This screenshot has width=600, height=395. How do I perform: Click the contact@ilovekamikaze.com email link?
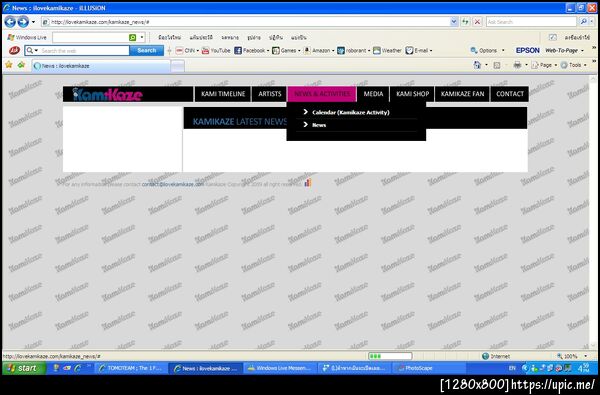[173, 184]
